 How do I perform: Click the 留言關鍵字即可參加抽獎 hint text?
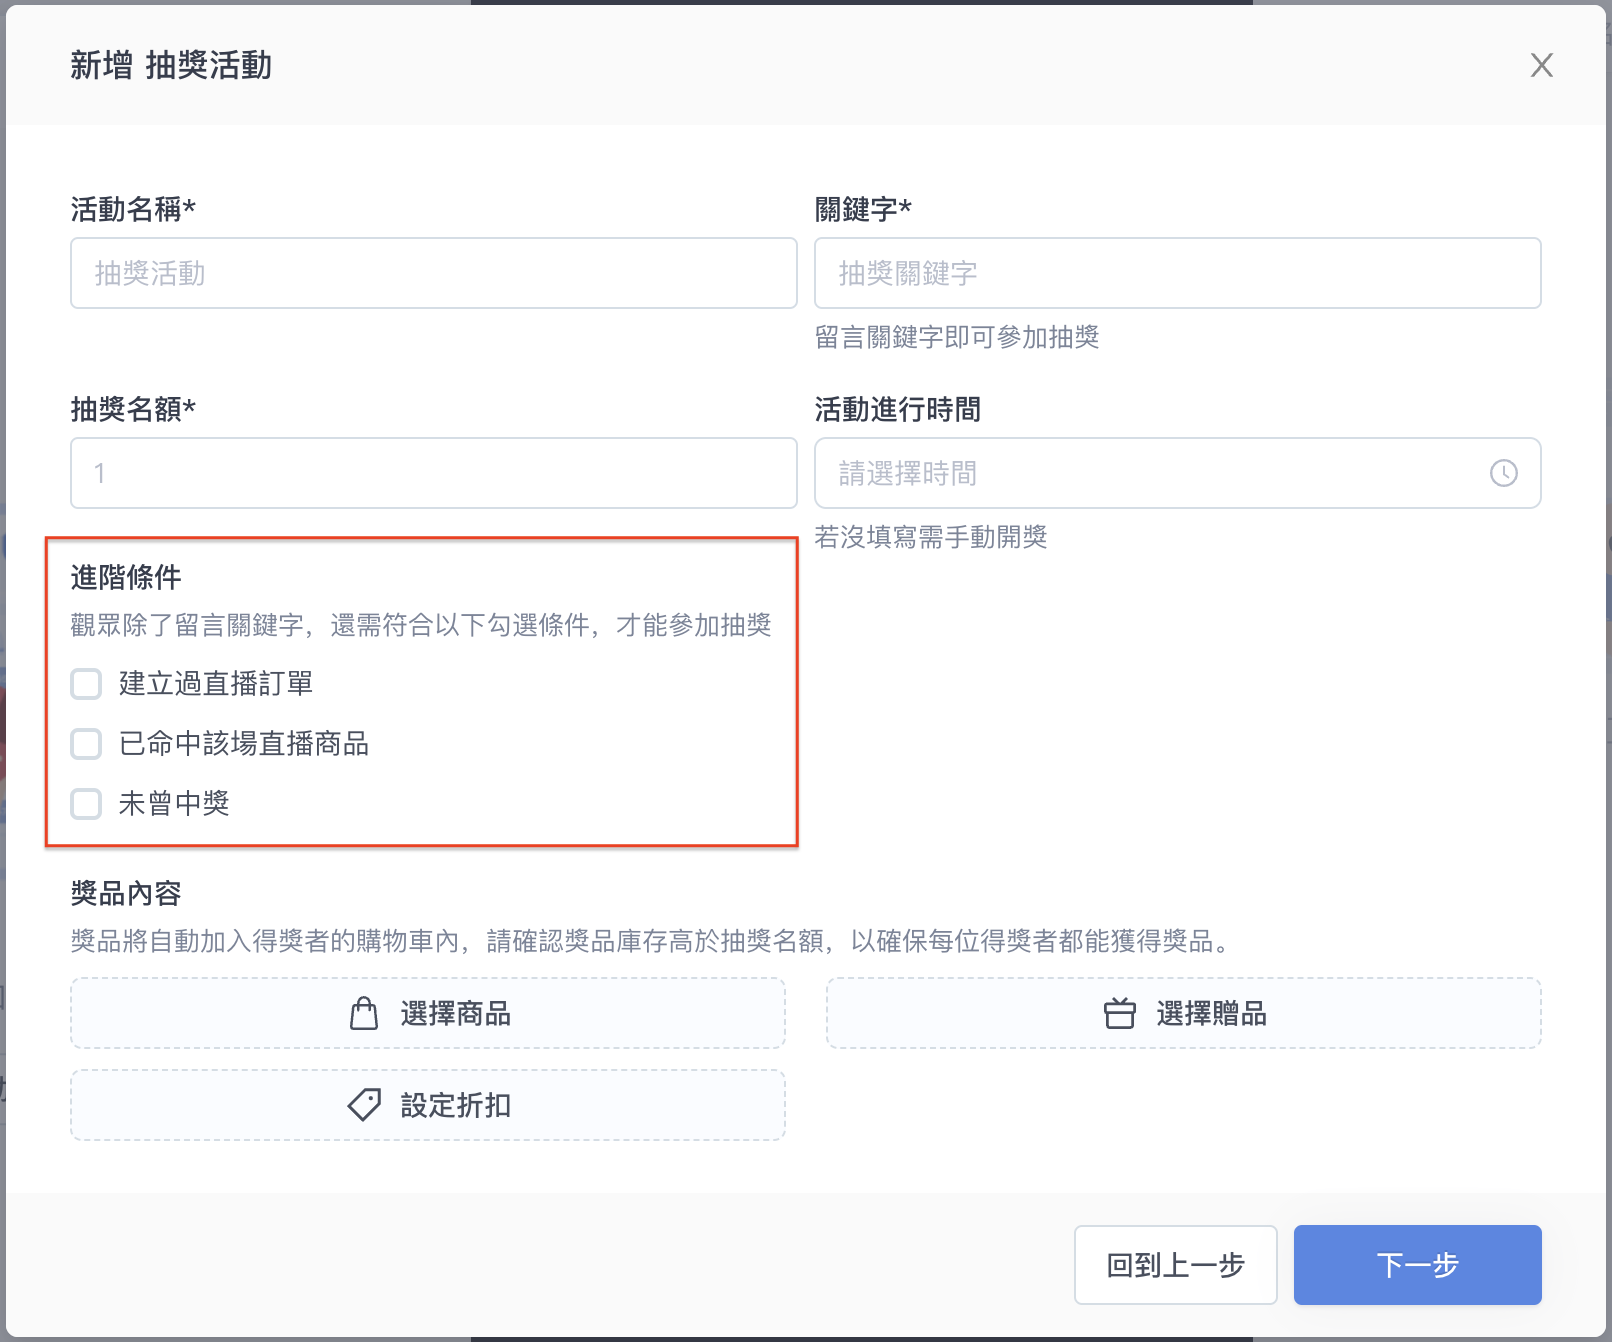click(x=957, y=337)
